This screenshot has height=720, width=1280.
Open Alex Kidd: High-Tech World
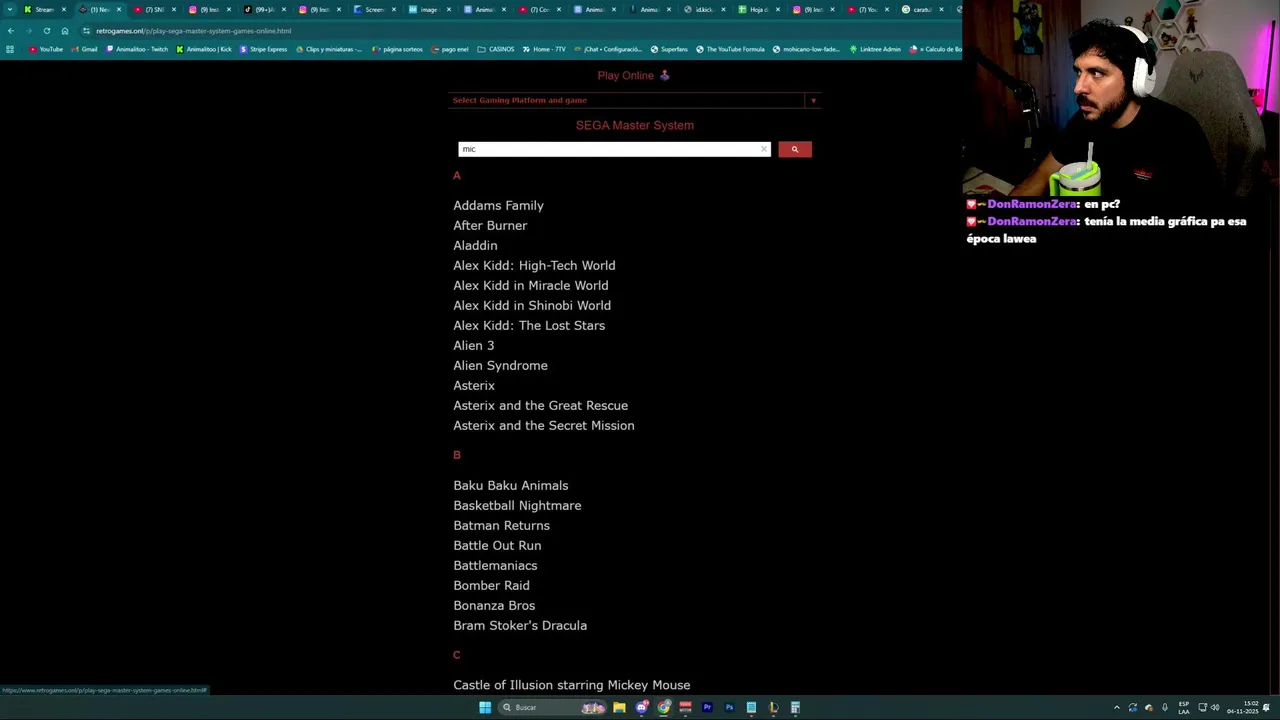point(534,265)
